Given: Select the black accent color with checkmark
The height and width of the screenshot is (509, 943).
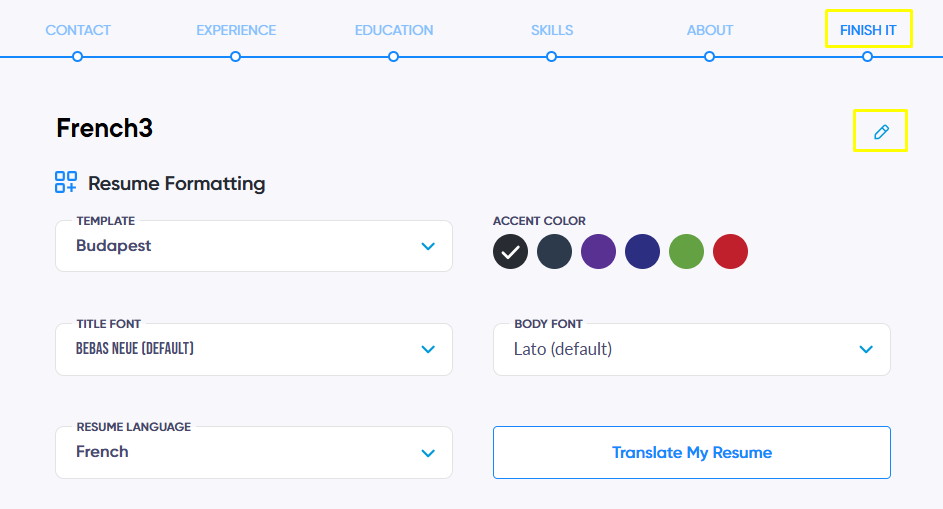Looking at the screenshot, I should tap(511, 251).
